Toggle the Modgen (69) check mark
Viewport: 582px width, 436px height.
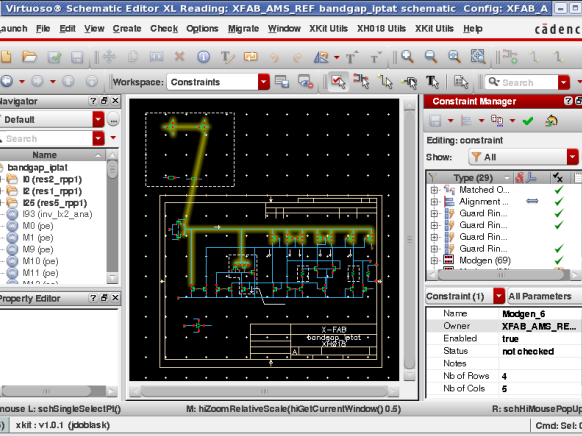559,260
